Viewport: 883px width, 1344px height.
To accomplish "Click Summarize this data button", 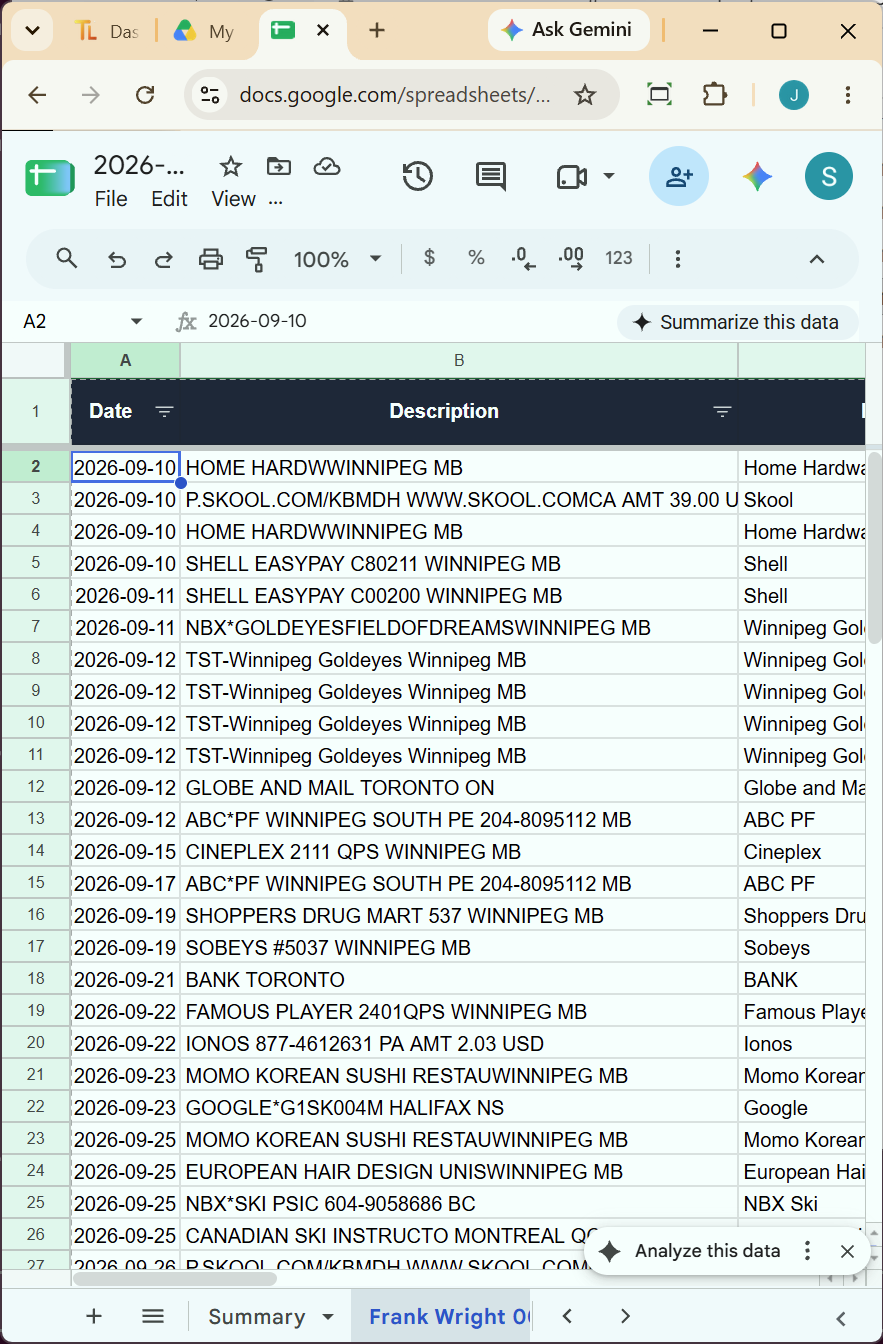I will point(737,322).
